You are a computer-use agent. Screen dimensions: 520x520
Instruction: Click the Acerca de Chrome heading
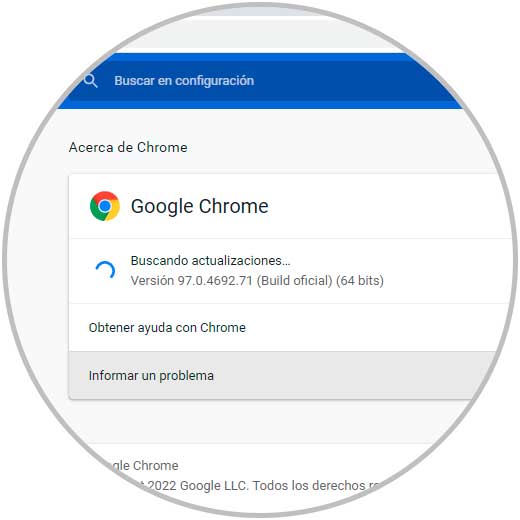[128, 147]
